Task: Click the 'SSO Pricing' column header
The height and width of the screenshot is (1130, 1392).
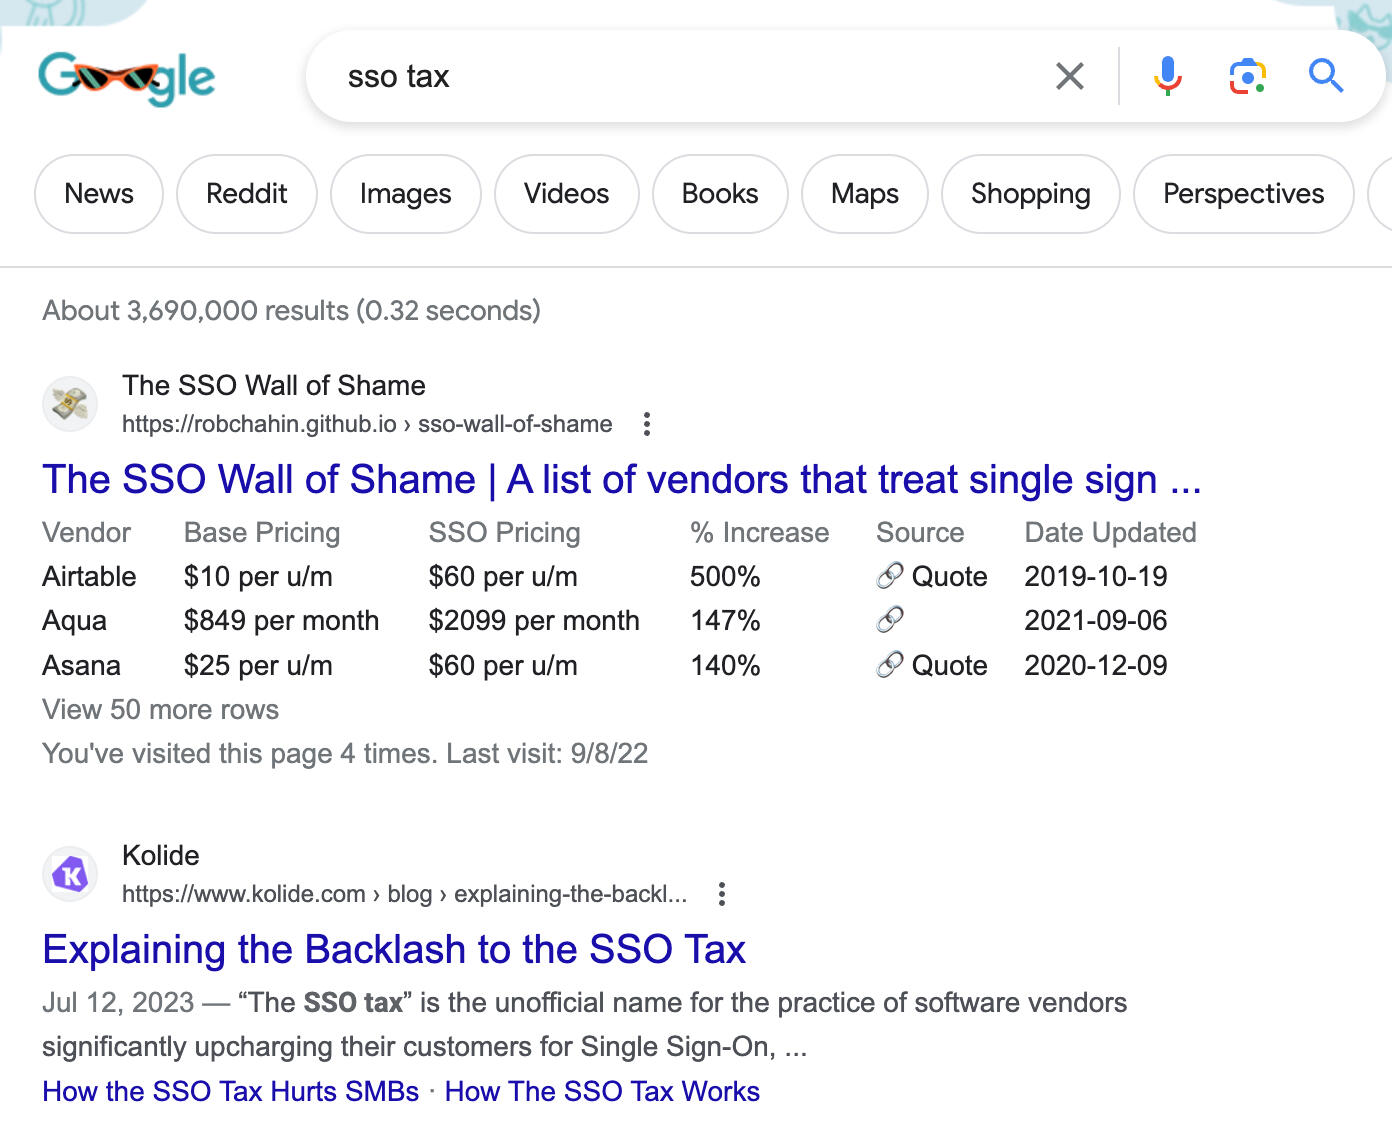Action: pos(504,532)
